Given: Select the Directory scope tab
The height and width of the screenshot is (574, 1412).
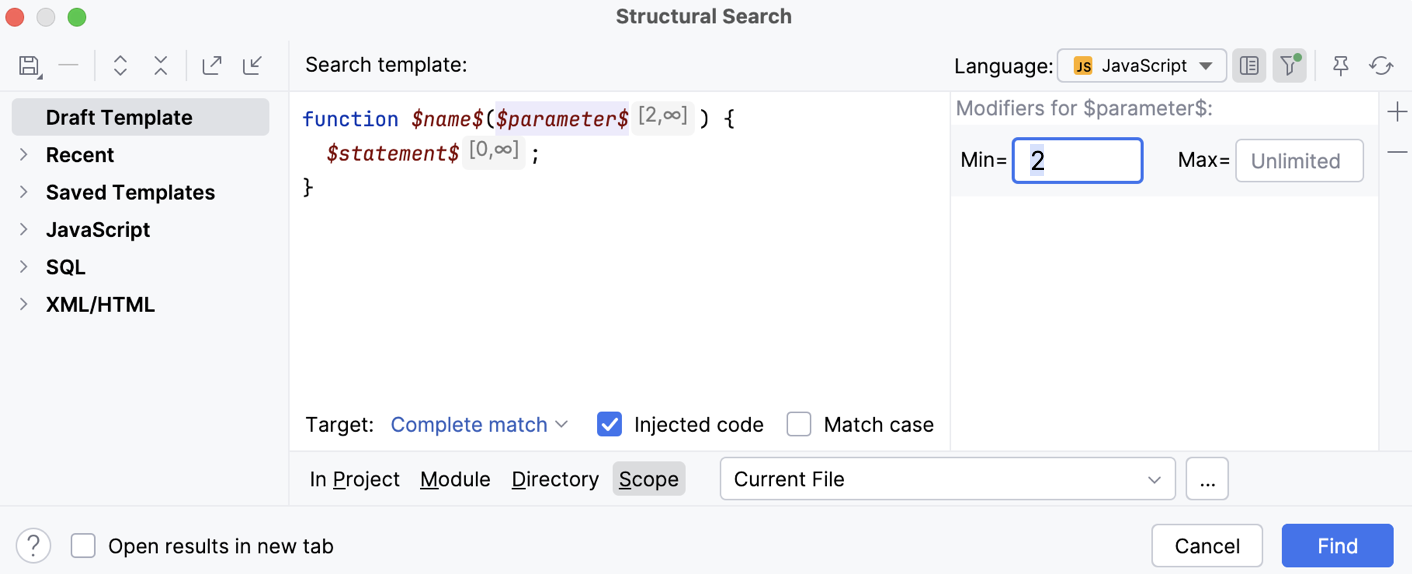Looking at the screenshot, I should coord(555,480).
